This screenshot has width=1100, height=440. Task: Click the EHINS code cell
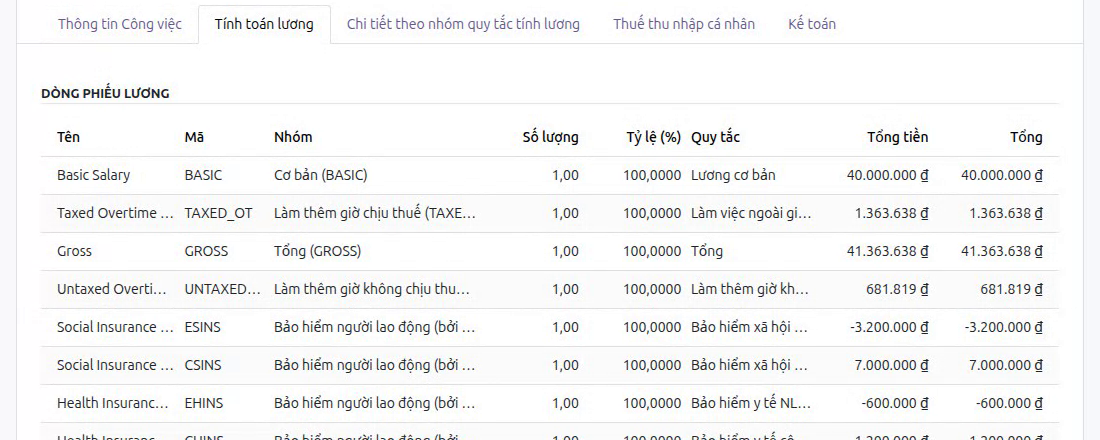[203, 403]
